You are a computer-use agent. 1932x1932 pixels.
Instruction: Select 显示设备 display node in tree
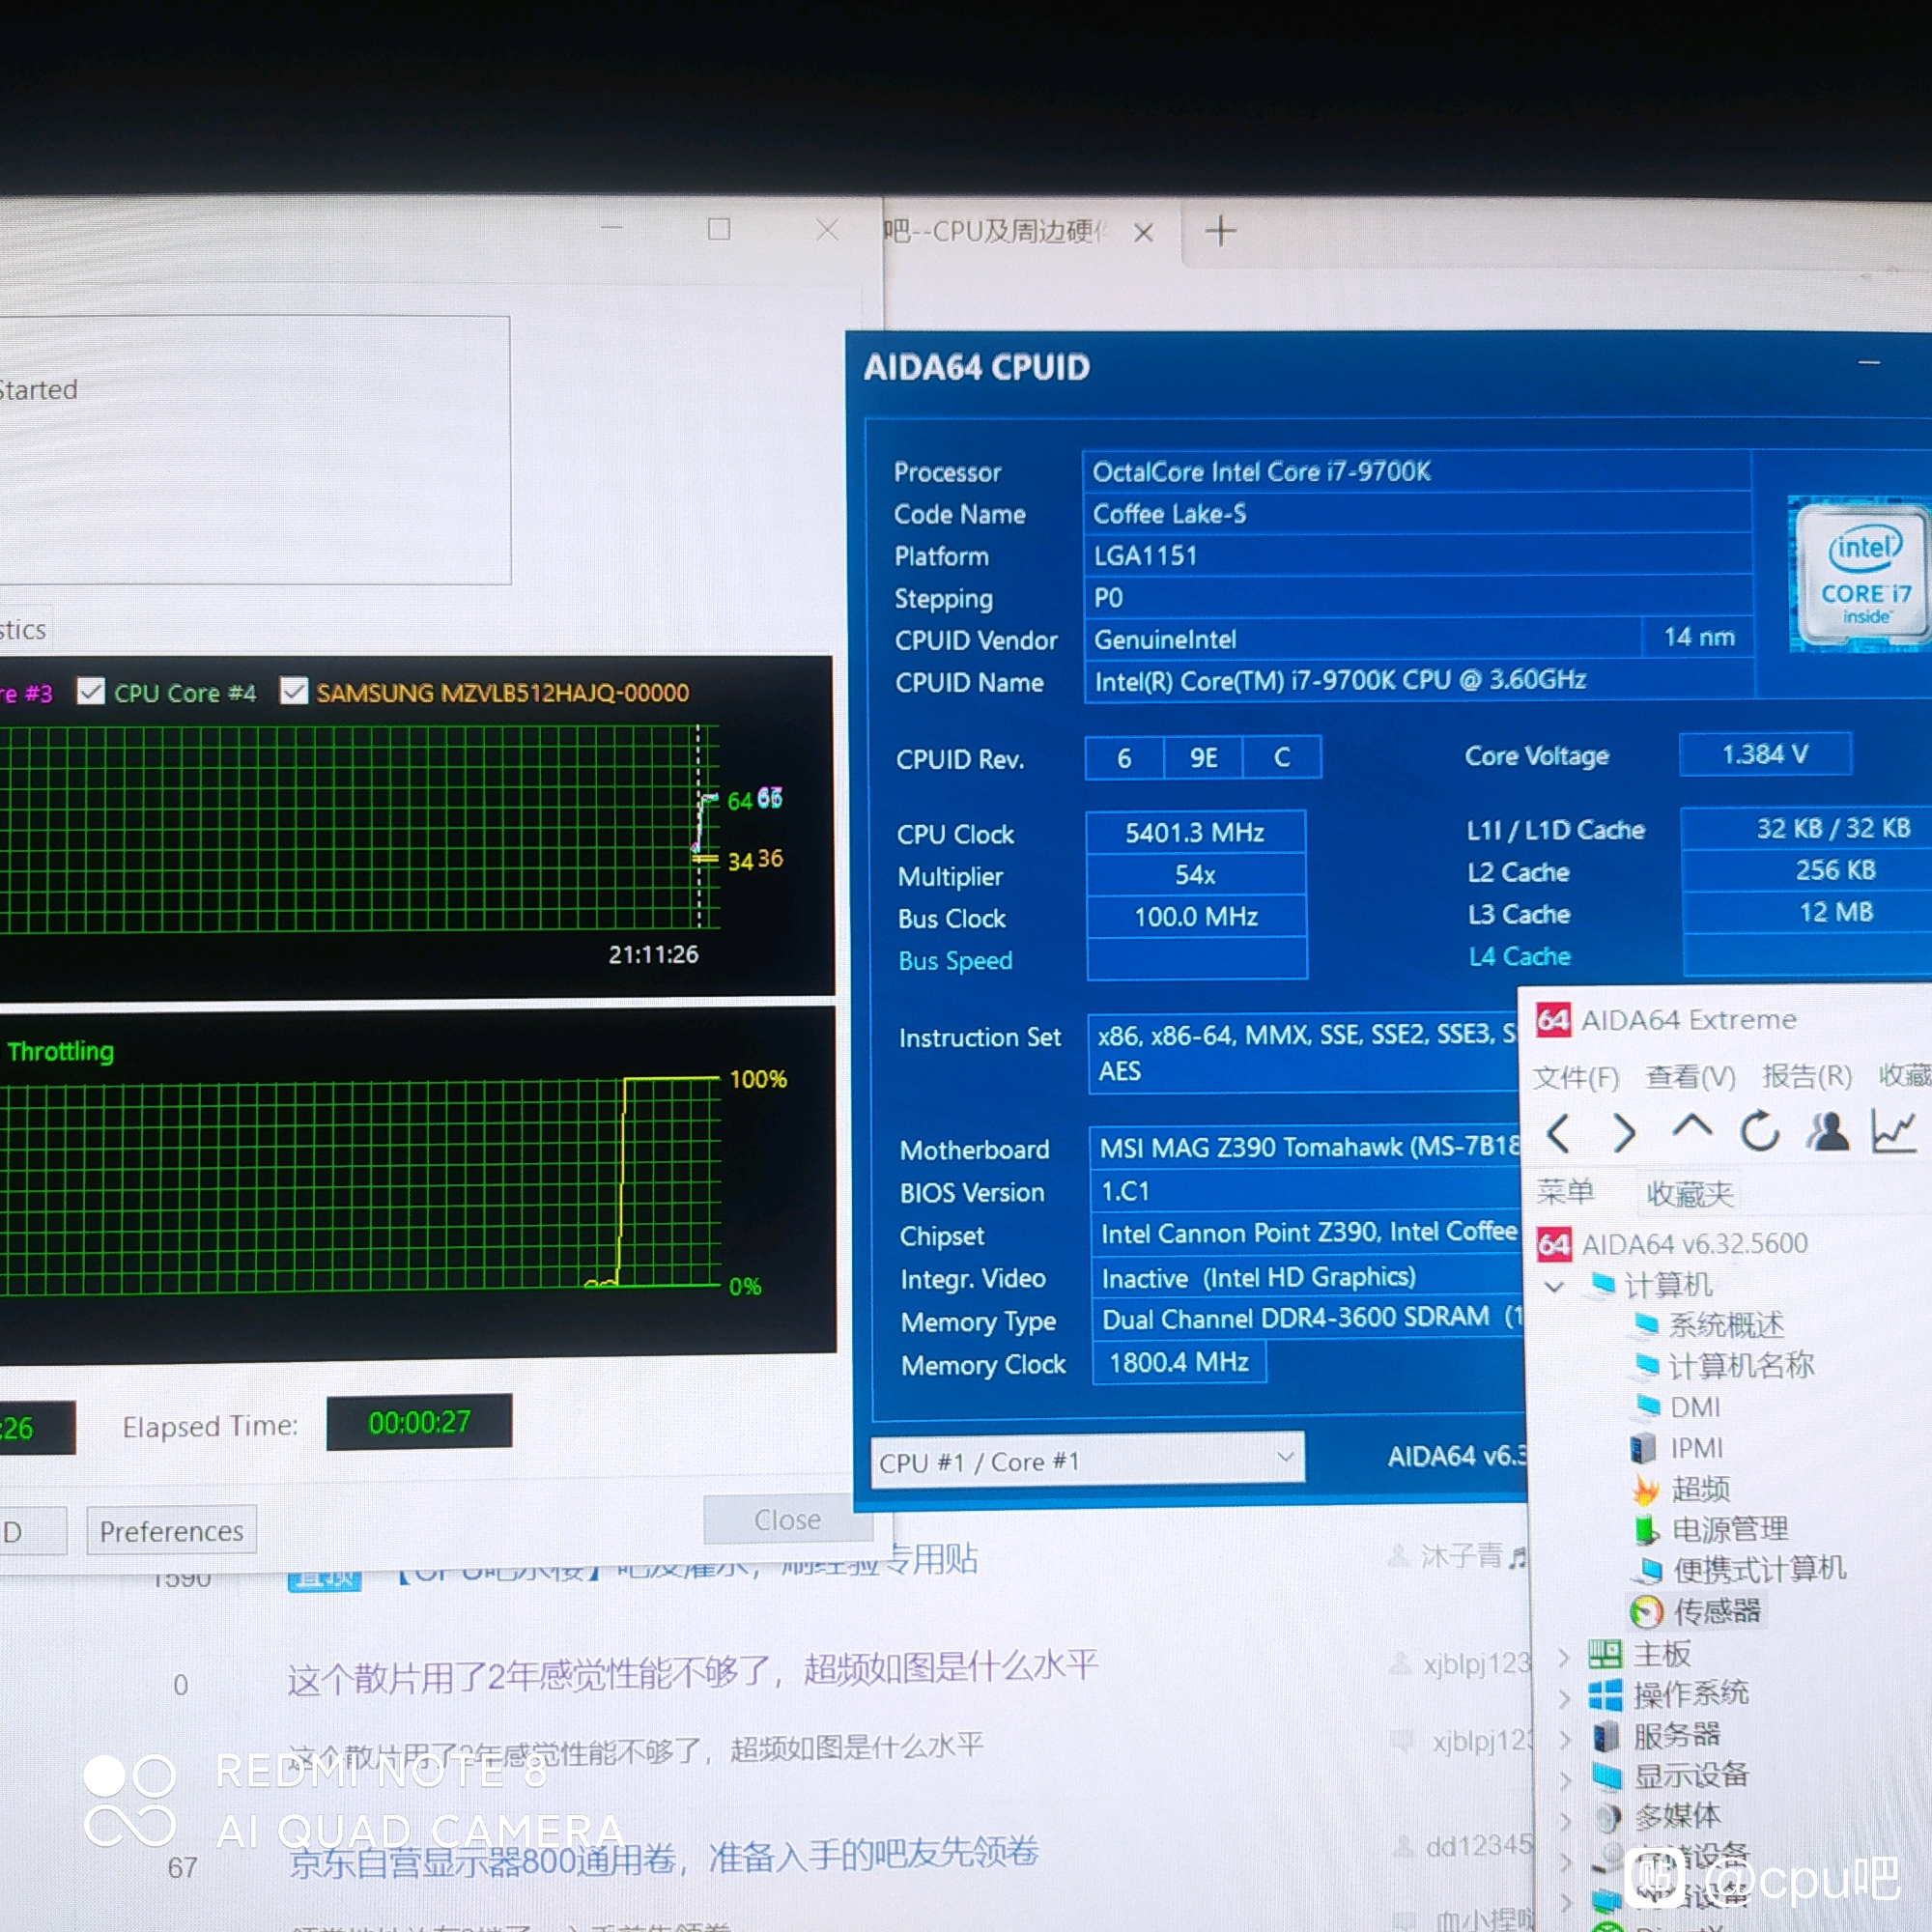click(x=1691, y=1775)
